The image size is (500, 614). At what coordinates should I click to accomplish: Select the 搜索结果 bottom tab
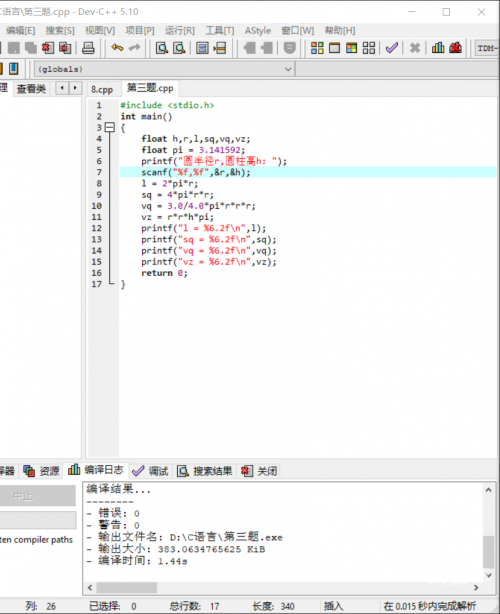204,471
